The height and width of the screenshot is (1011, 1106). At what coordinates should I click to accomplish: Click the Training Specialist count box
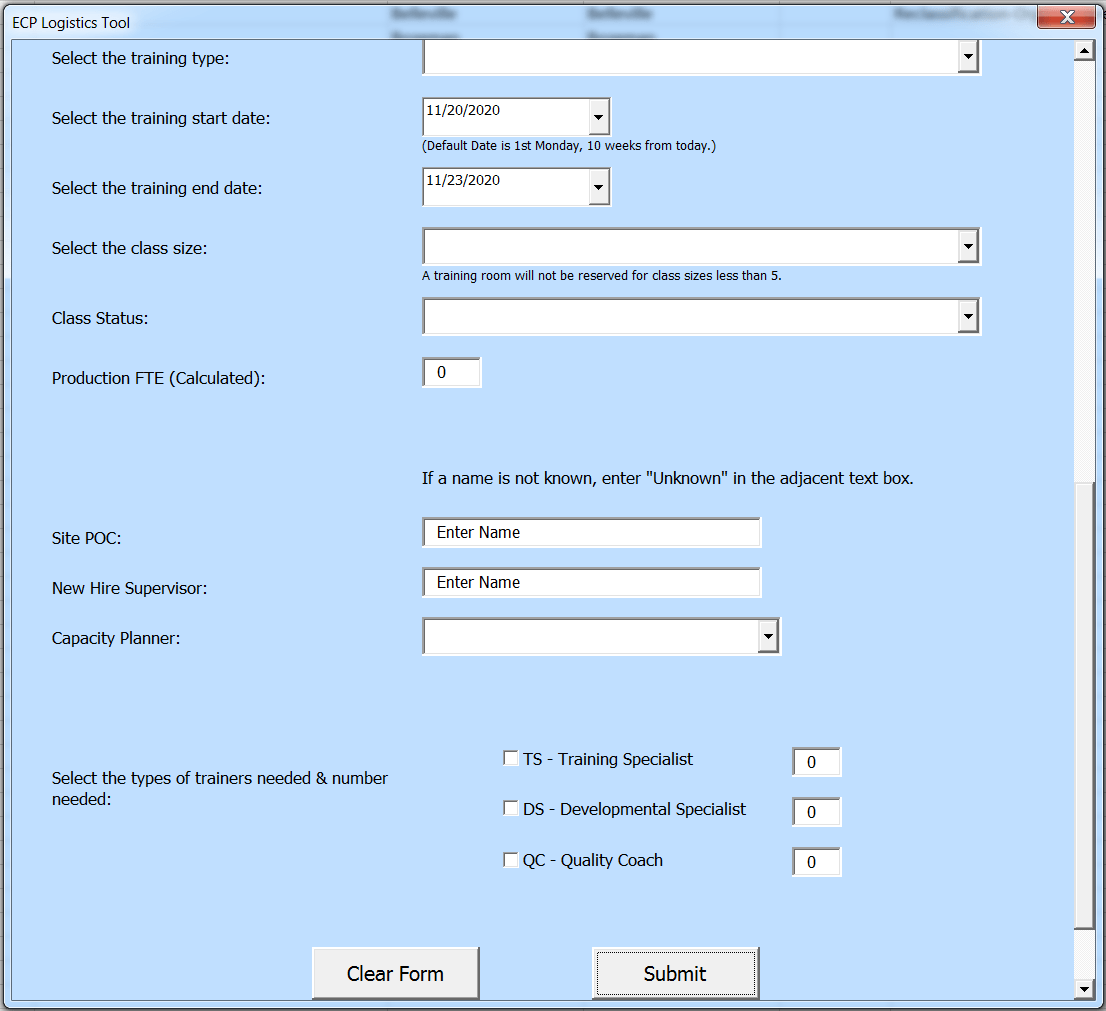pos(816,761)
